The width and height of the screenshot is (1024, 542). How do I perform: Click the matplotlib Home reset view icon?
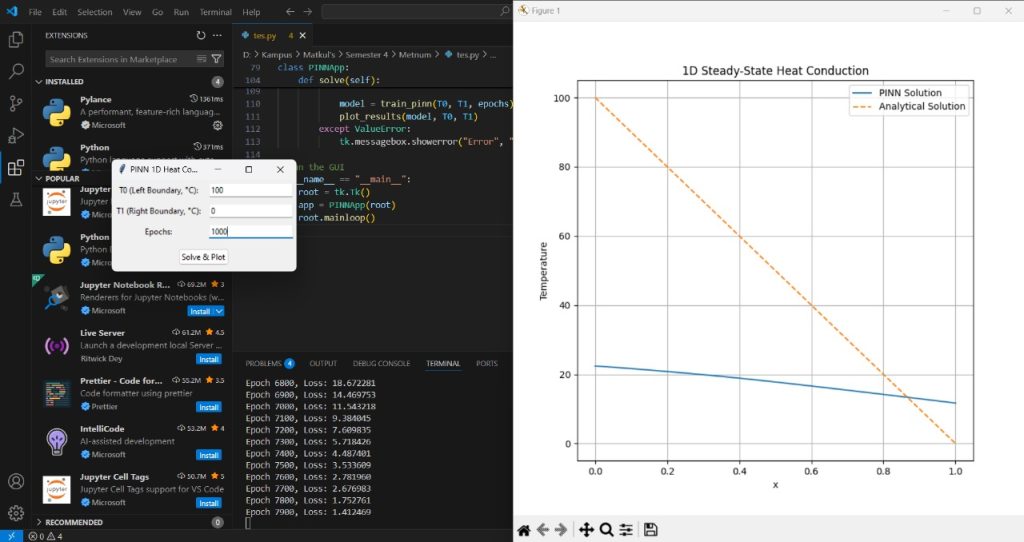tap(523, 529)
